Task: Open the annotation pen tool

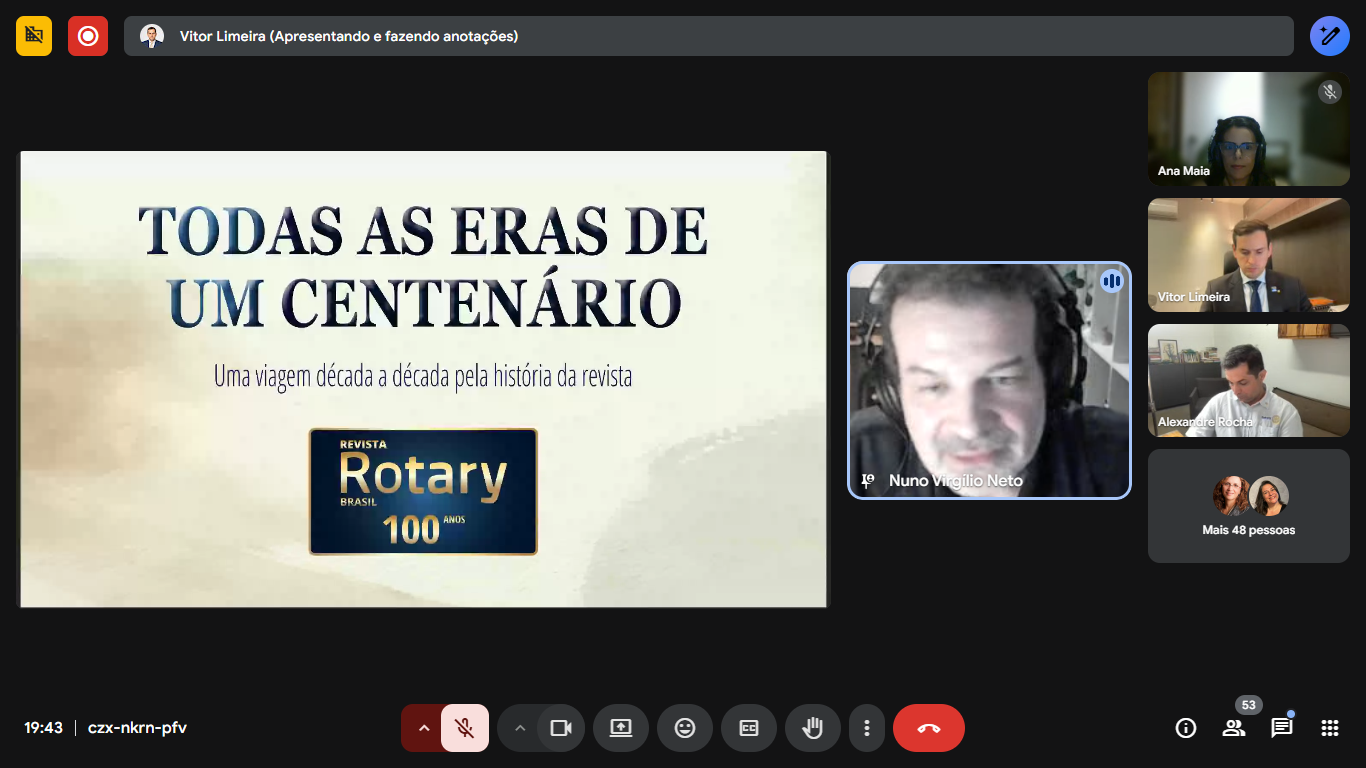Action: 1329,36
